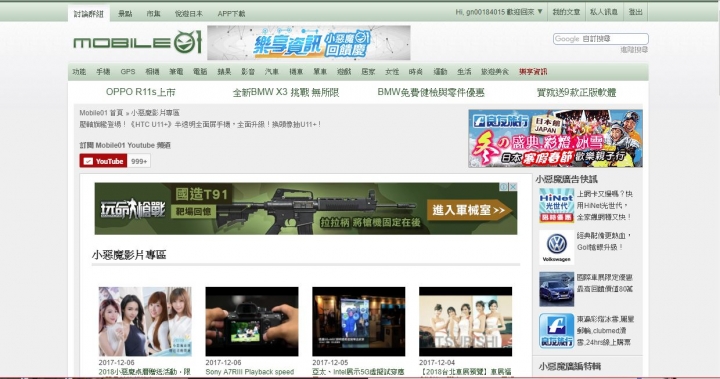
Task: Open the auto show models video thumbnail
Action: (465, 322)
